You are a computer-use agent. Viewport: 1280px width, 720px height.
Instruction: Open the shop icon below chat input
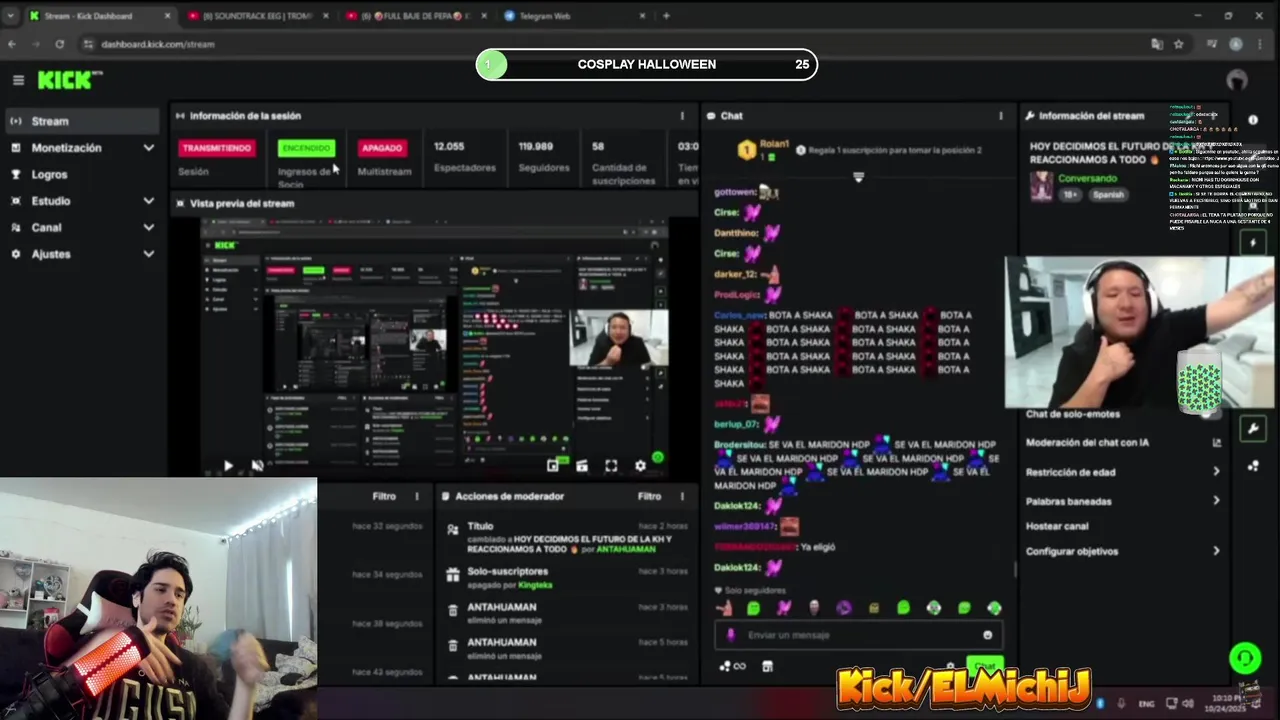[x=767, y=666]
